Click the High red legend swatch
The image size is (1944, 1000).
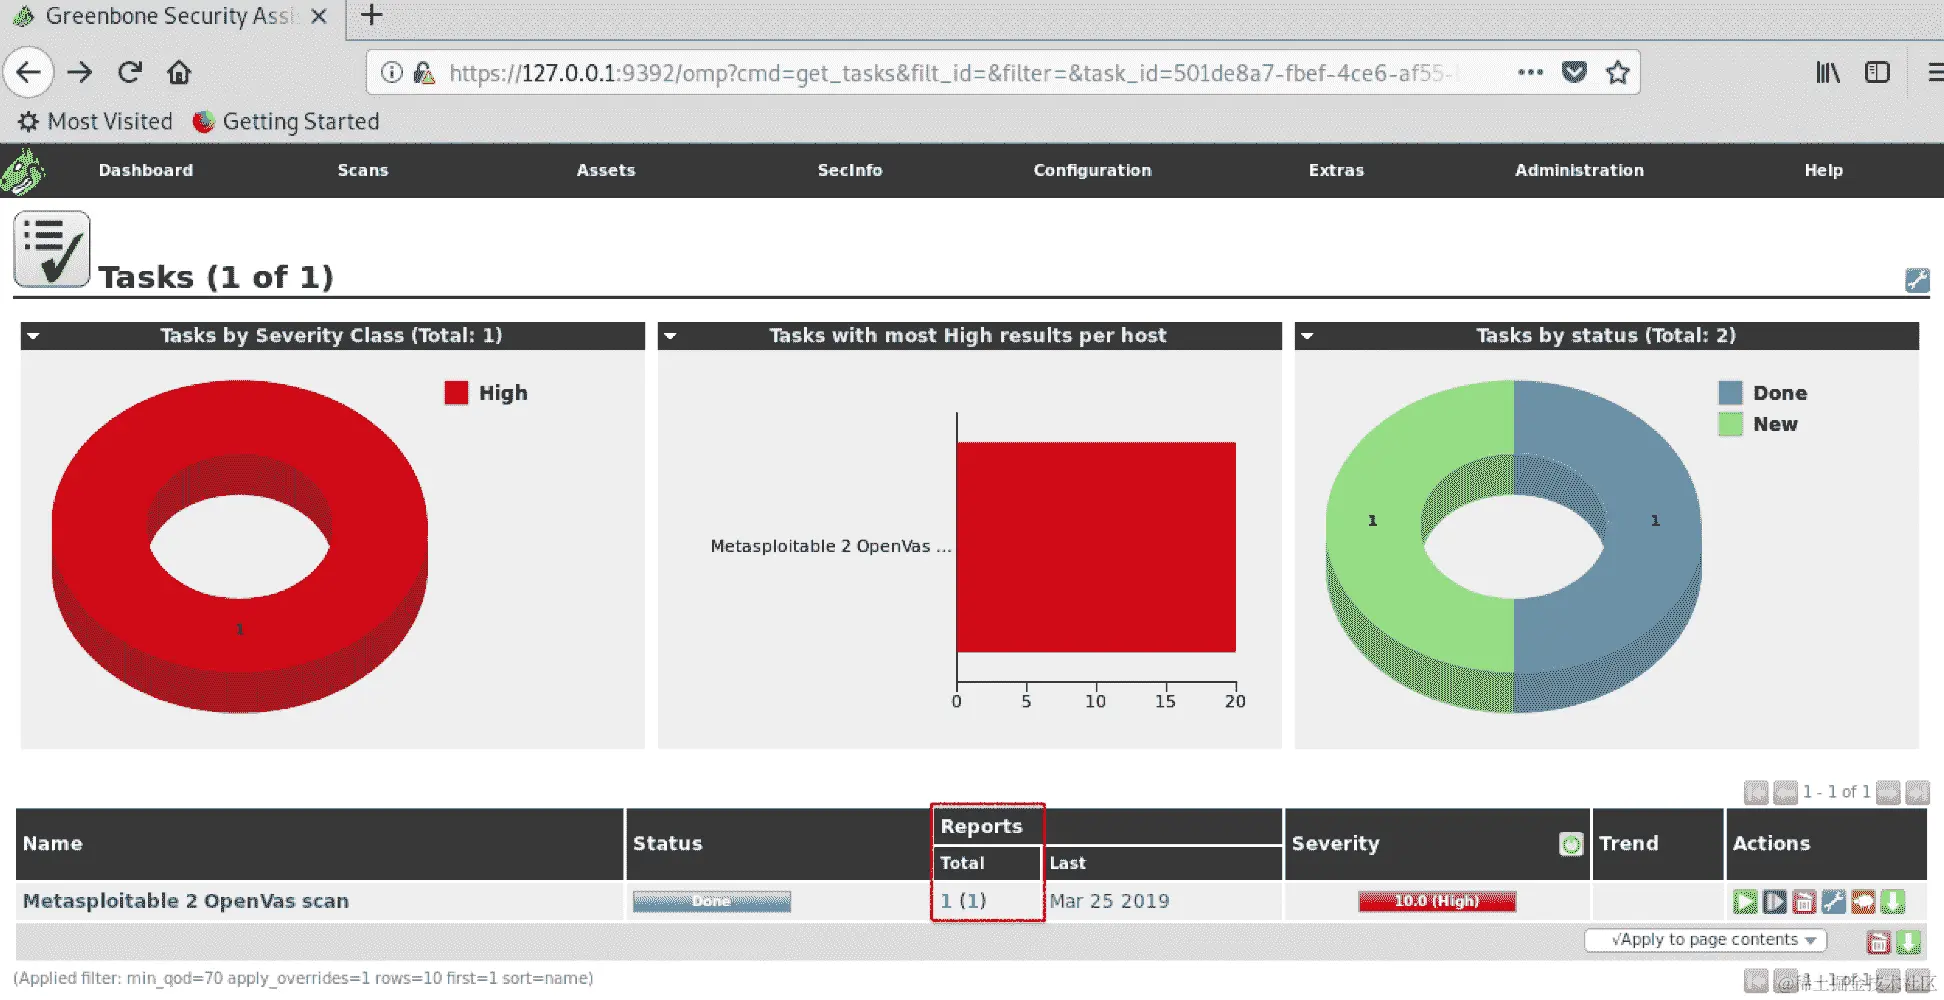[456, 393]
